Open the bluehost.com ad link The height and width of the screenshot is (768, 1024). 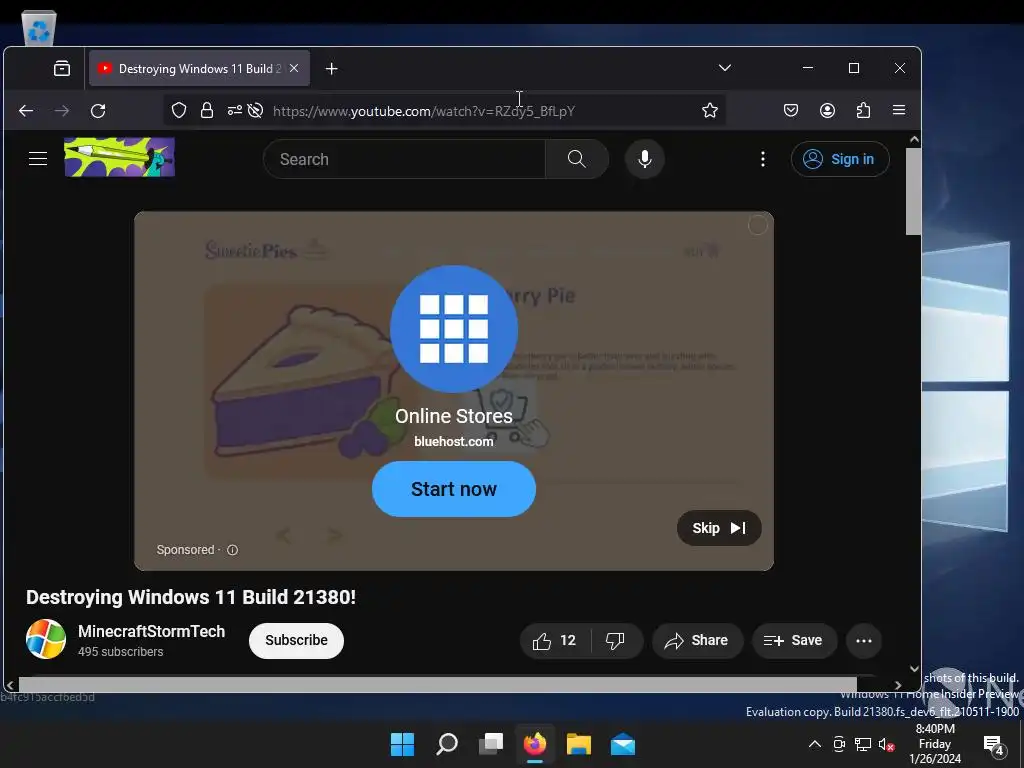454,441
